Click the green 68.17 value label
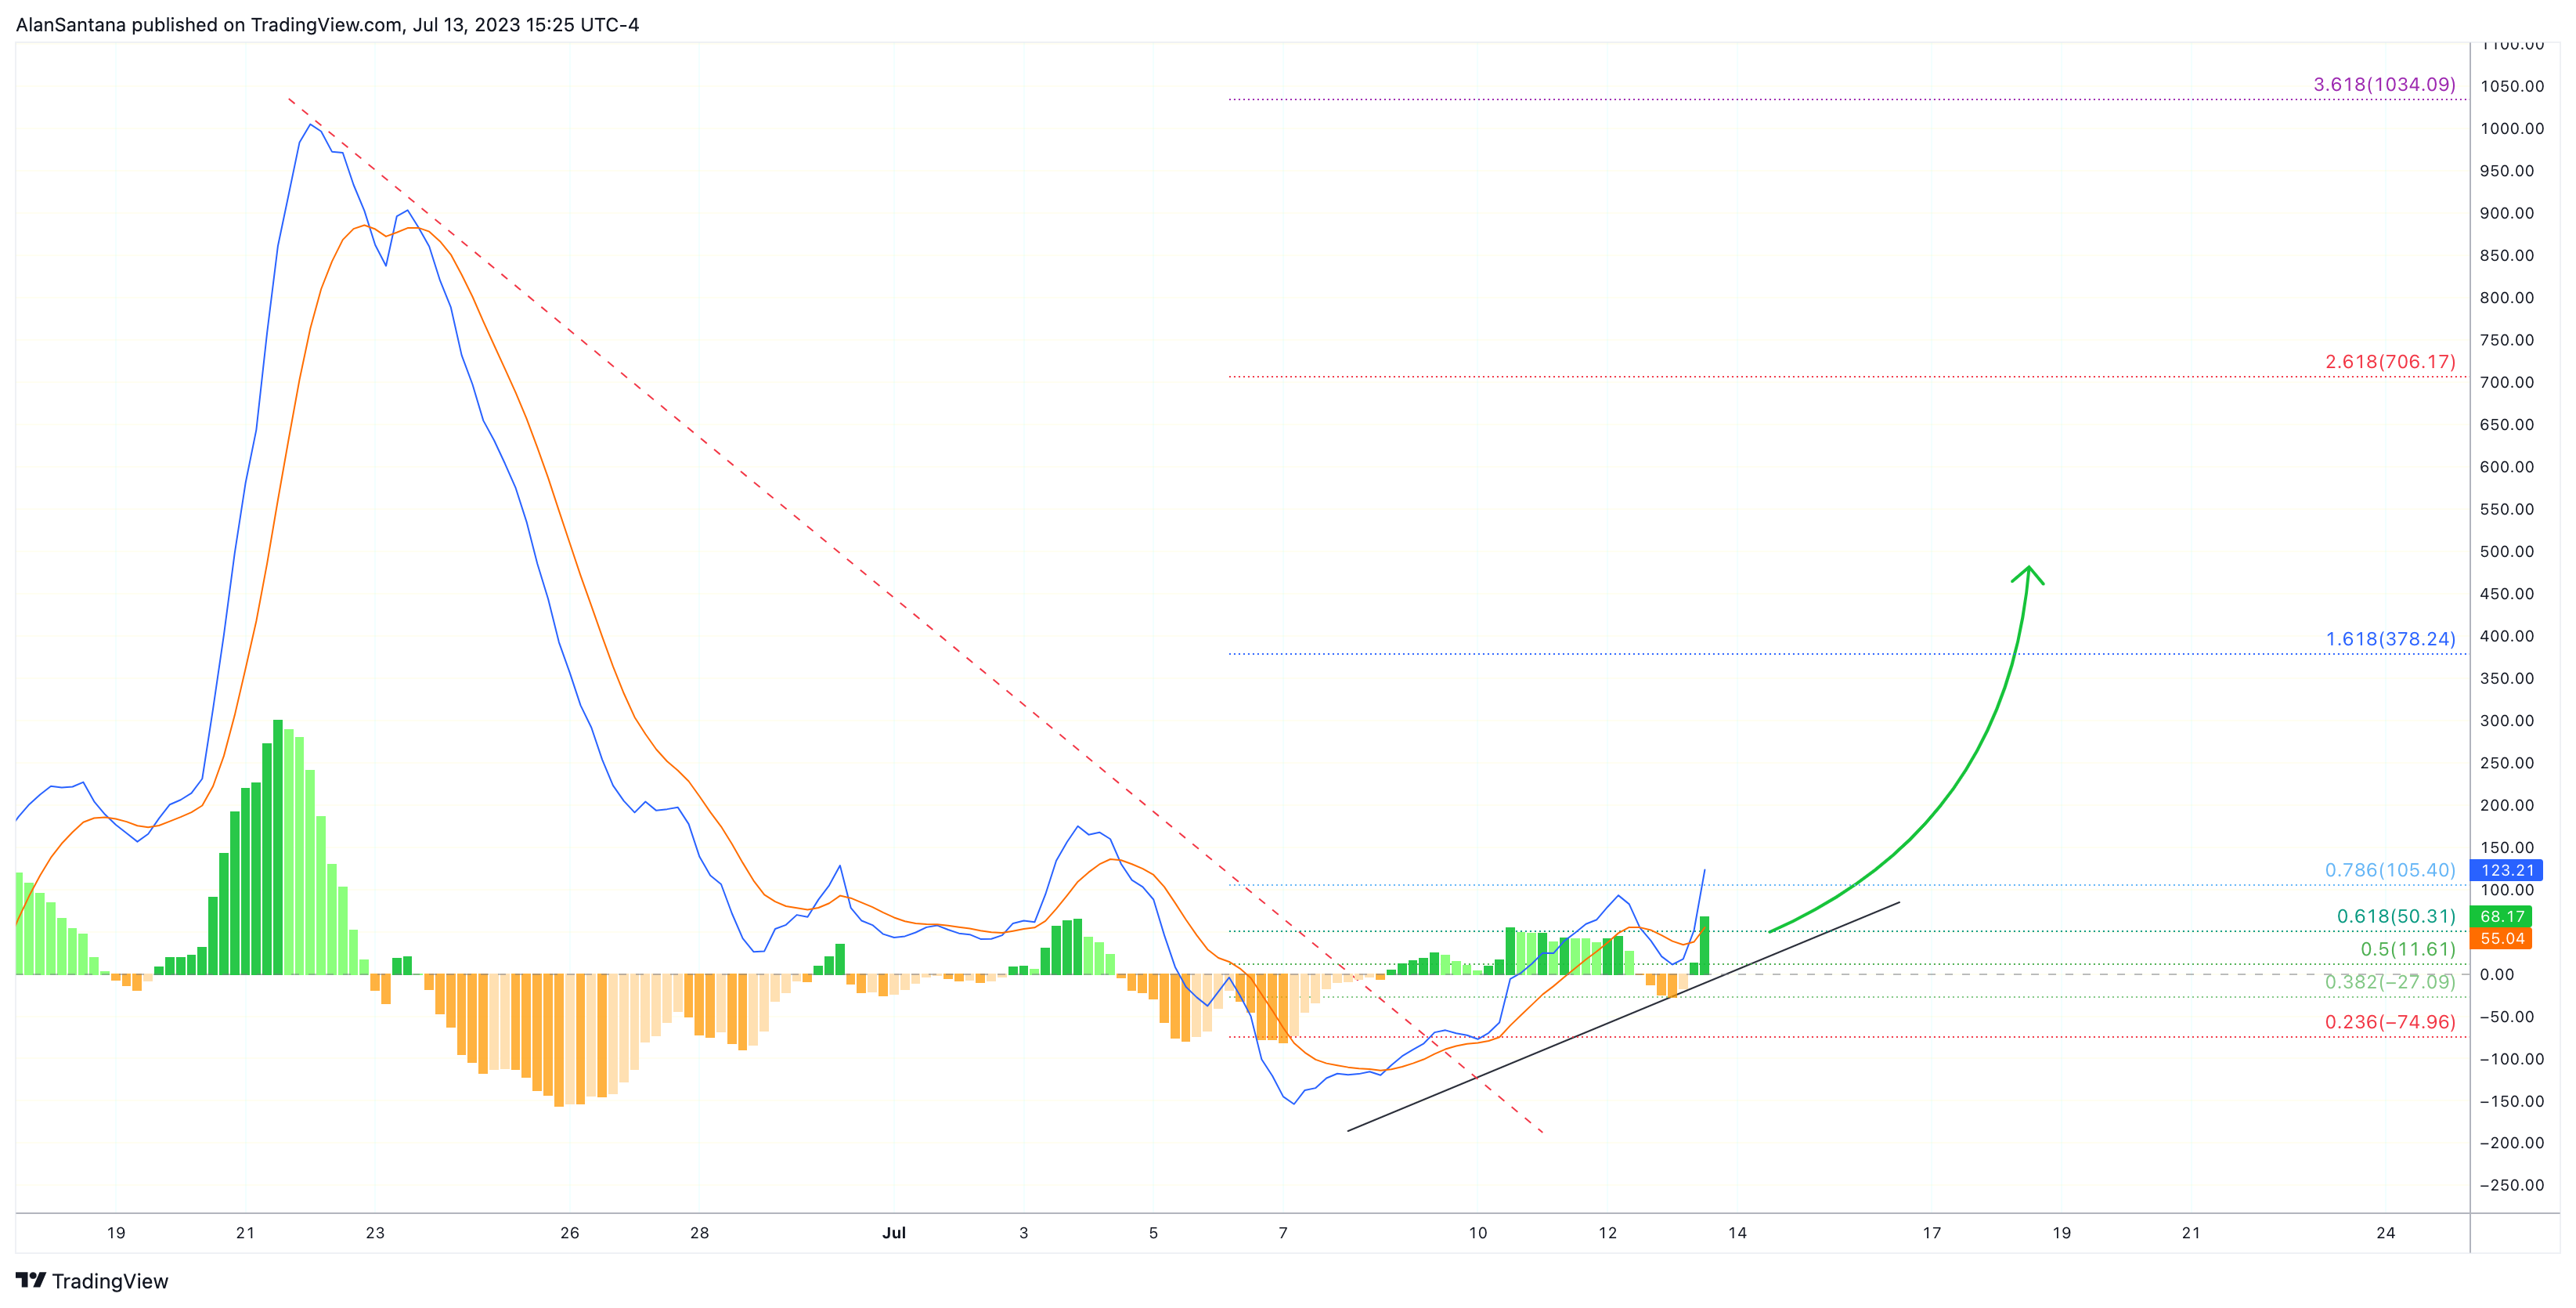 [x=2501, y=916]
